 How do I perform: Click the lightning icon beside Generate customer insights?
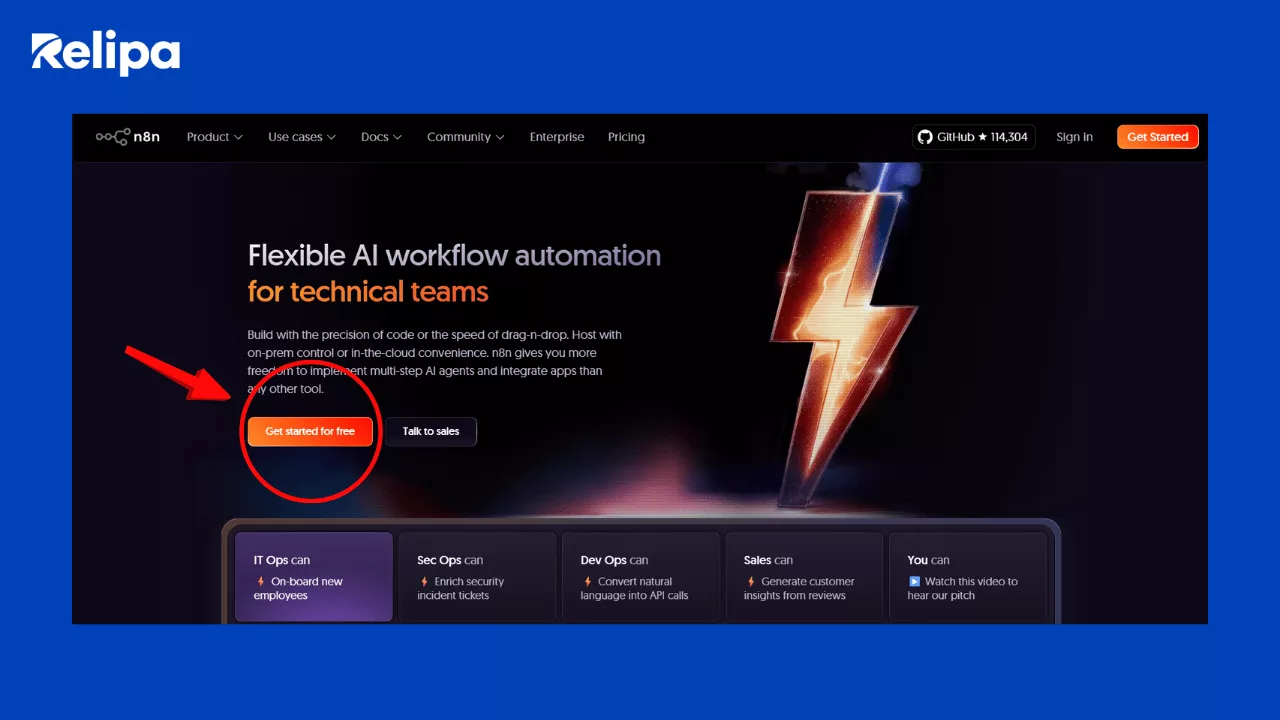click(x=750, y=581)
